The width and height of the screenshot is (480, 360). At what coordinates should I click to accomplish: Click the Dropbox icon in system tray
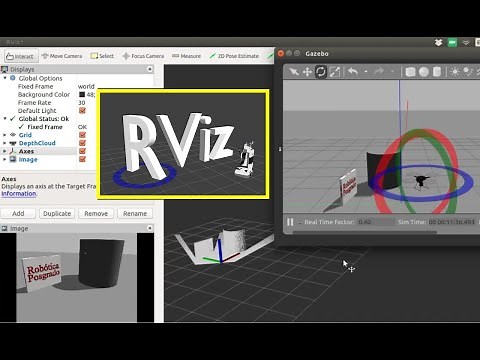point(438,42)
